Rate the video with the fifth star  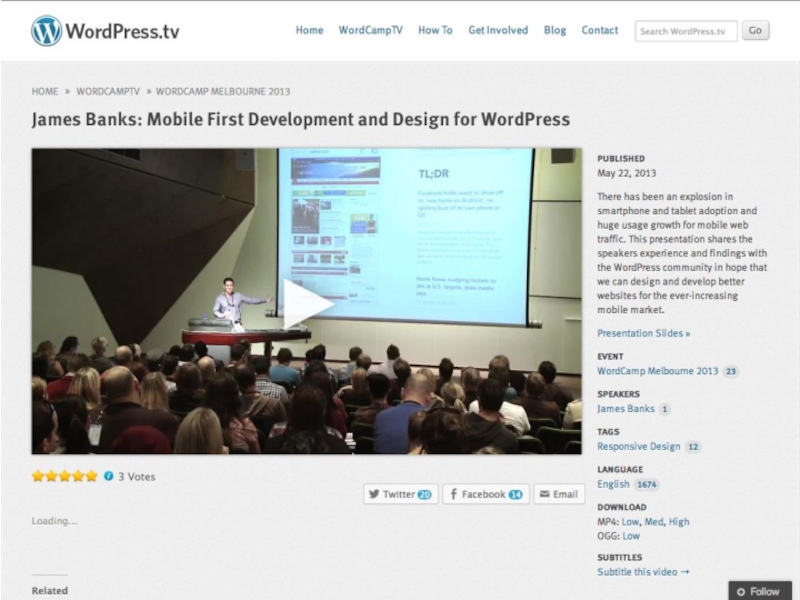point(91,477)
